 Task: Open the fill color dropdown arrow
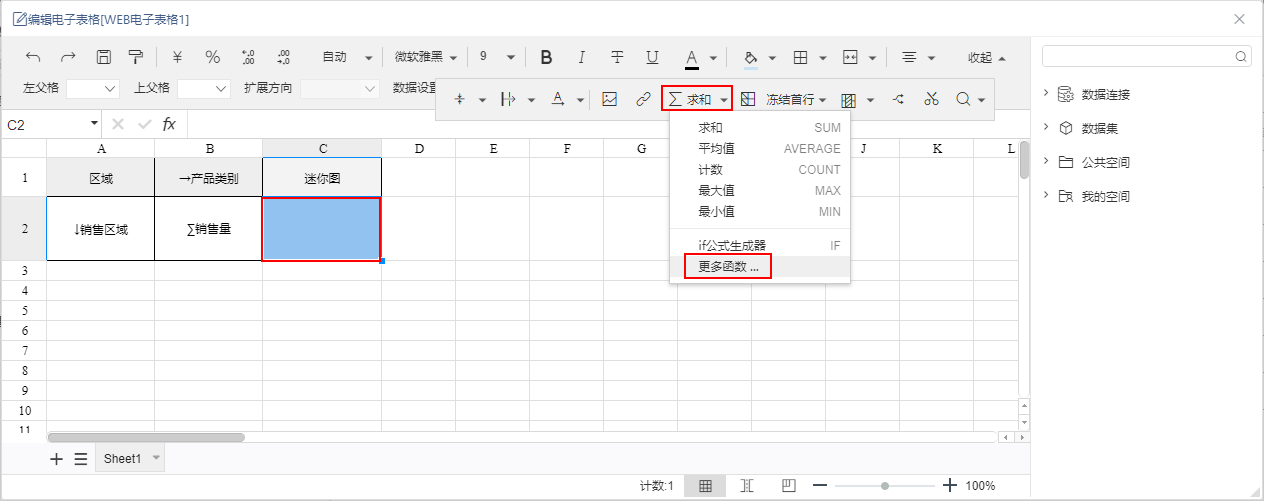tap(773, 58)
